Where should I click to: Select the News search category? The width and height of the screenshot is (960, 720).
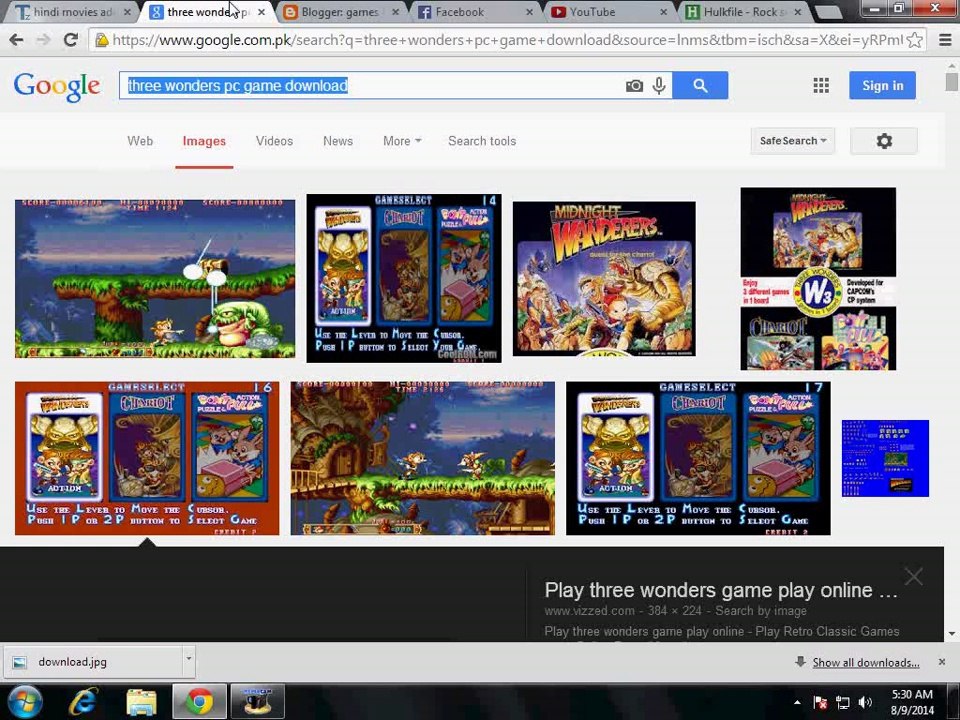(338, 141)
